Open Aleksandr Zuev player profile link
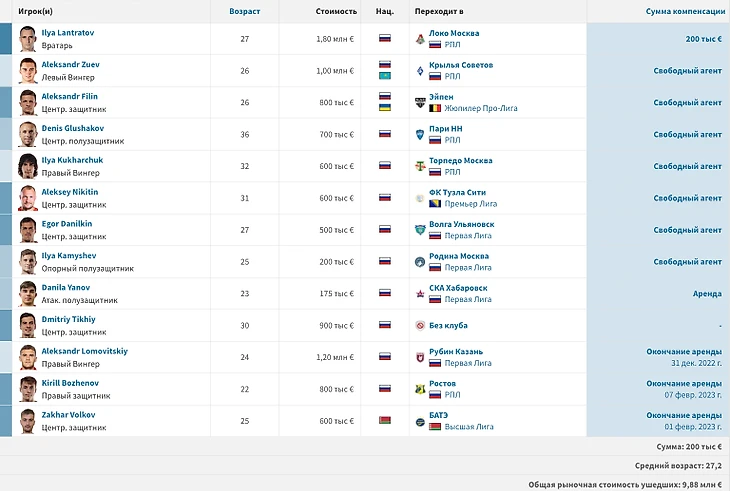 (x=70, y=64)
